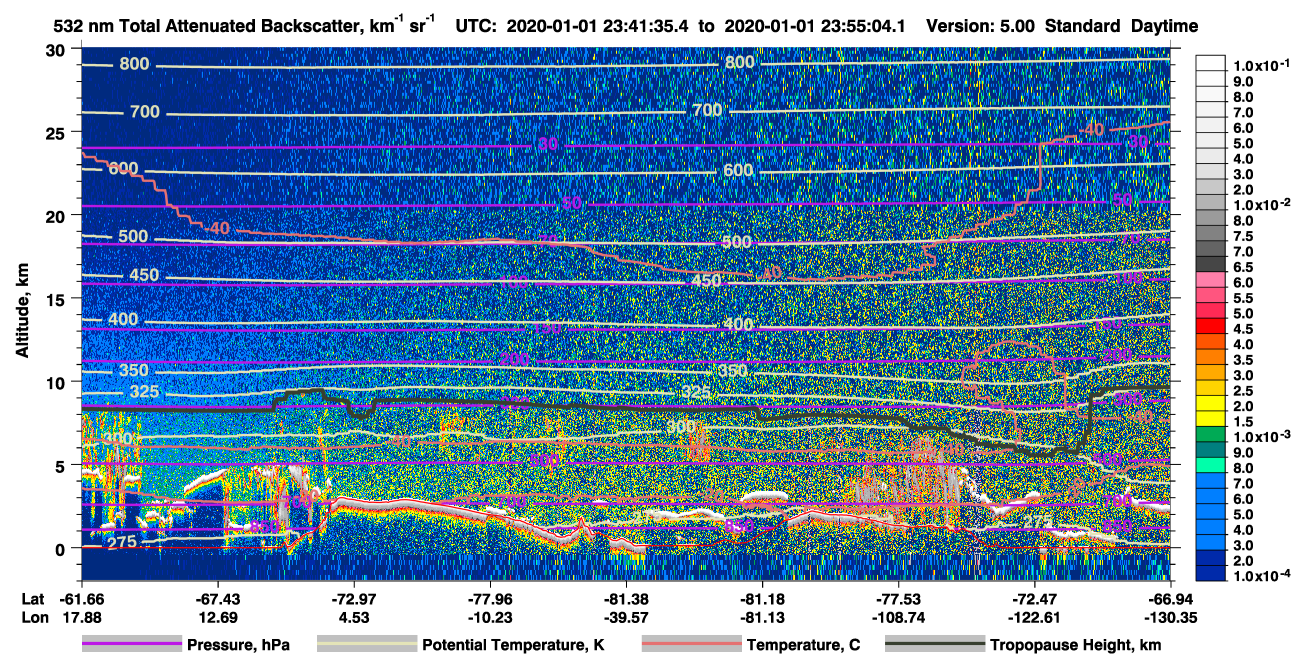This screenshot has width=1300, height=667.
Task: Click the latitude value -81.38
Action: [625, 598]
